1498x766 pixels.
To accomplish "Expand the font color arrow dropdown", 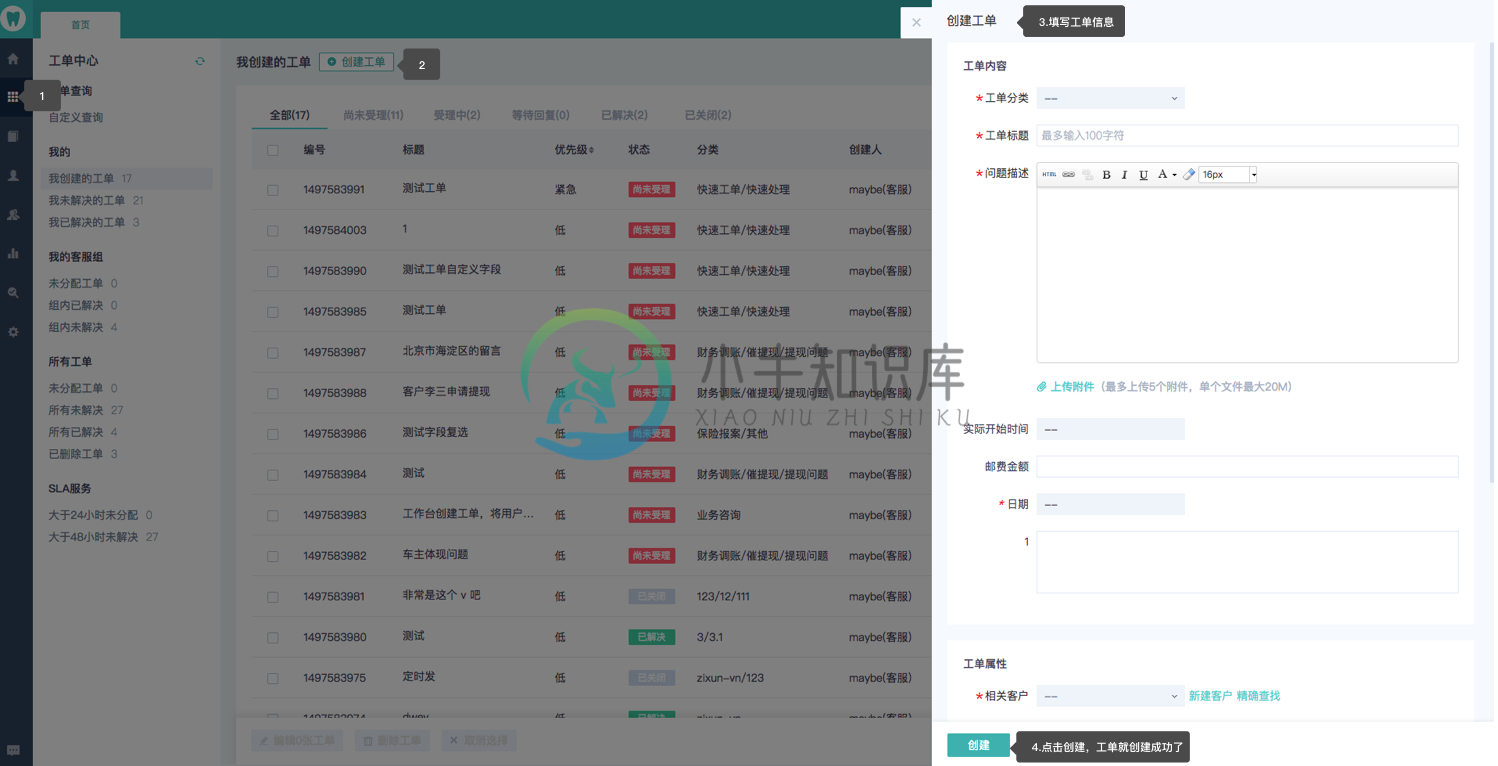I will click(x=1174, y=175).
